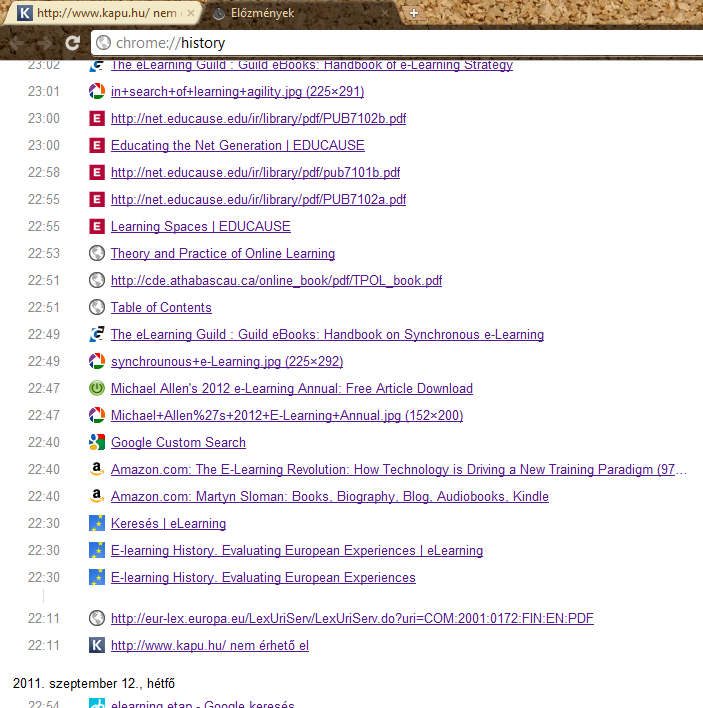Click the EU icon beside E-learning History | eLearning

[97, 550]
